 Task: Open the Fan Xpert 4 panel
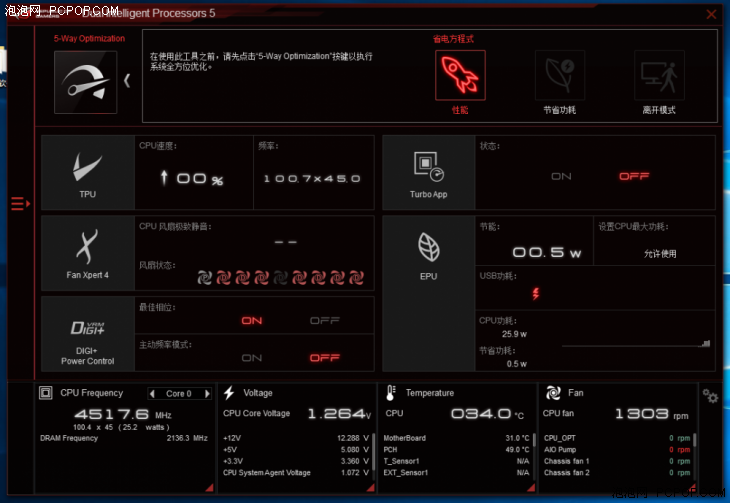(x=88, y=253)
